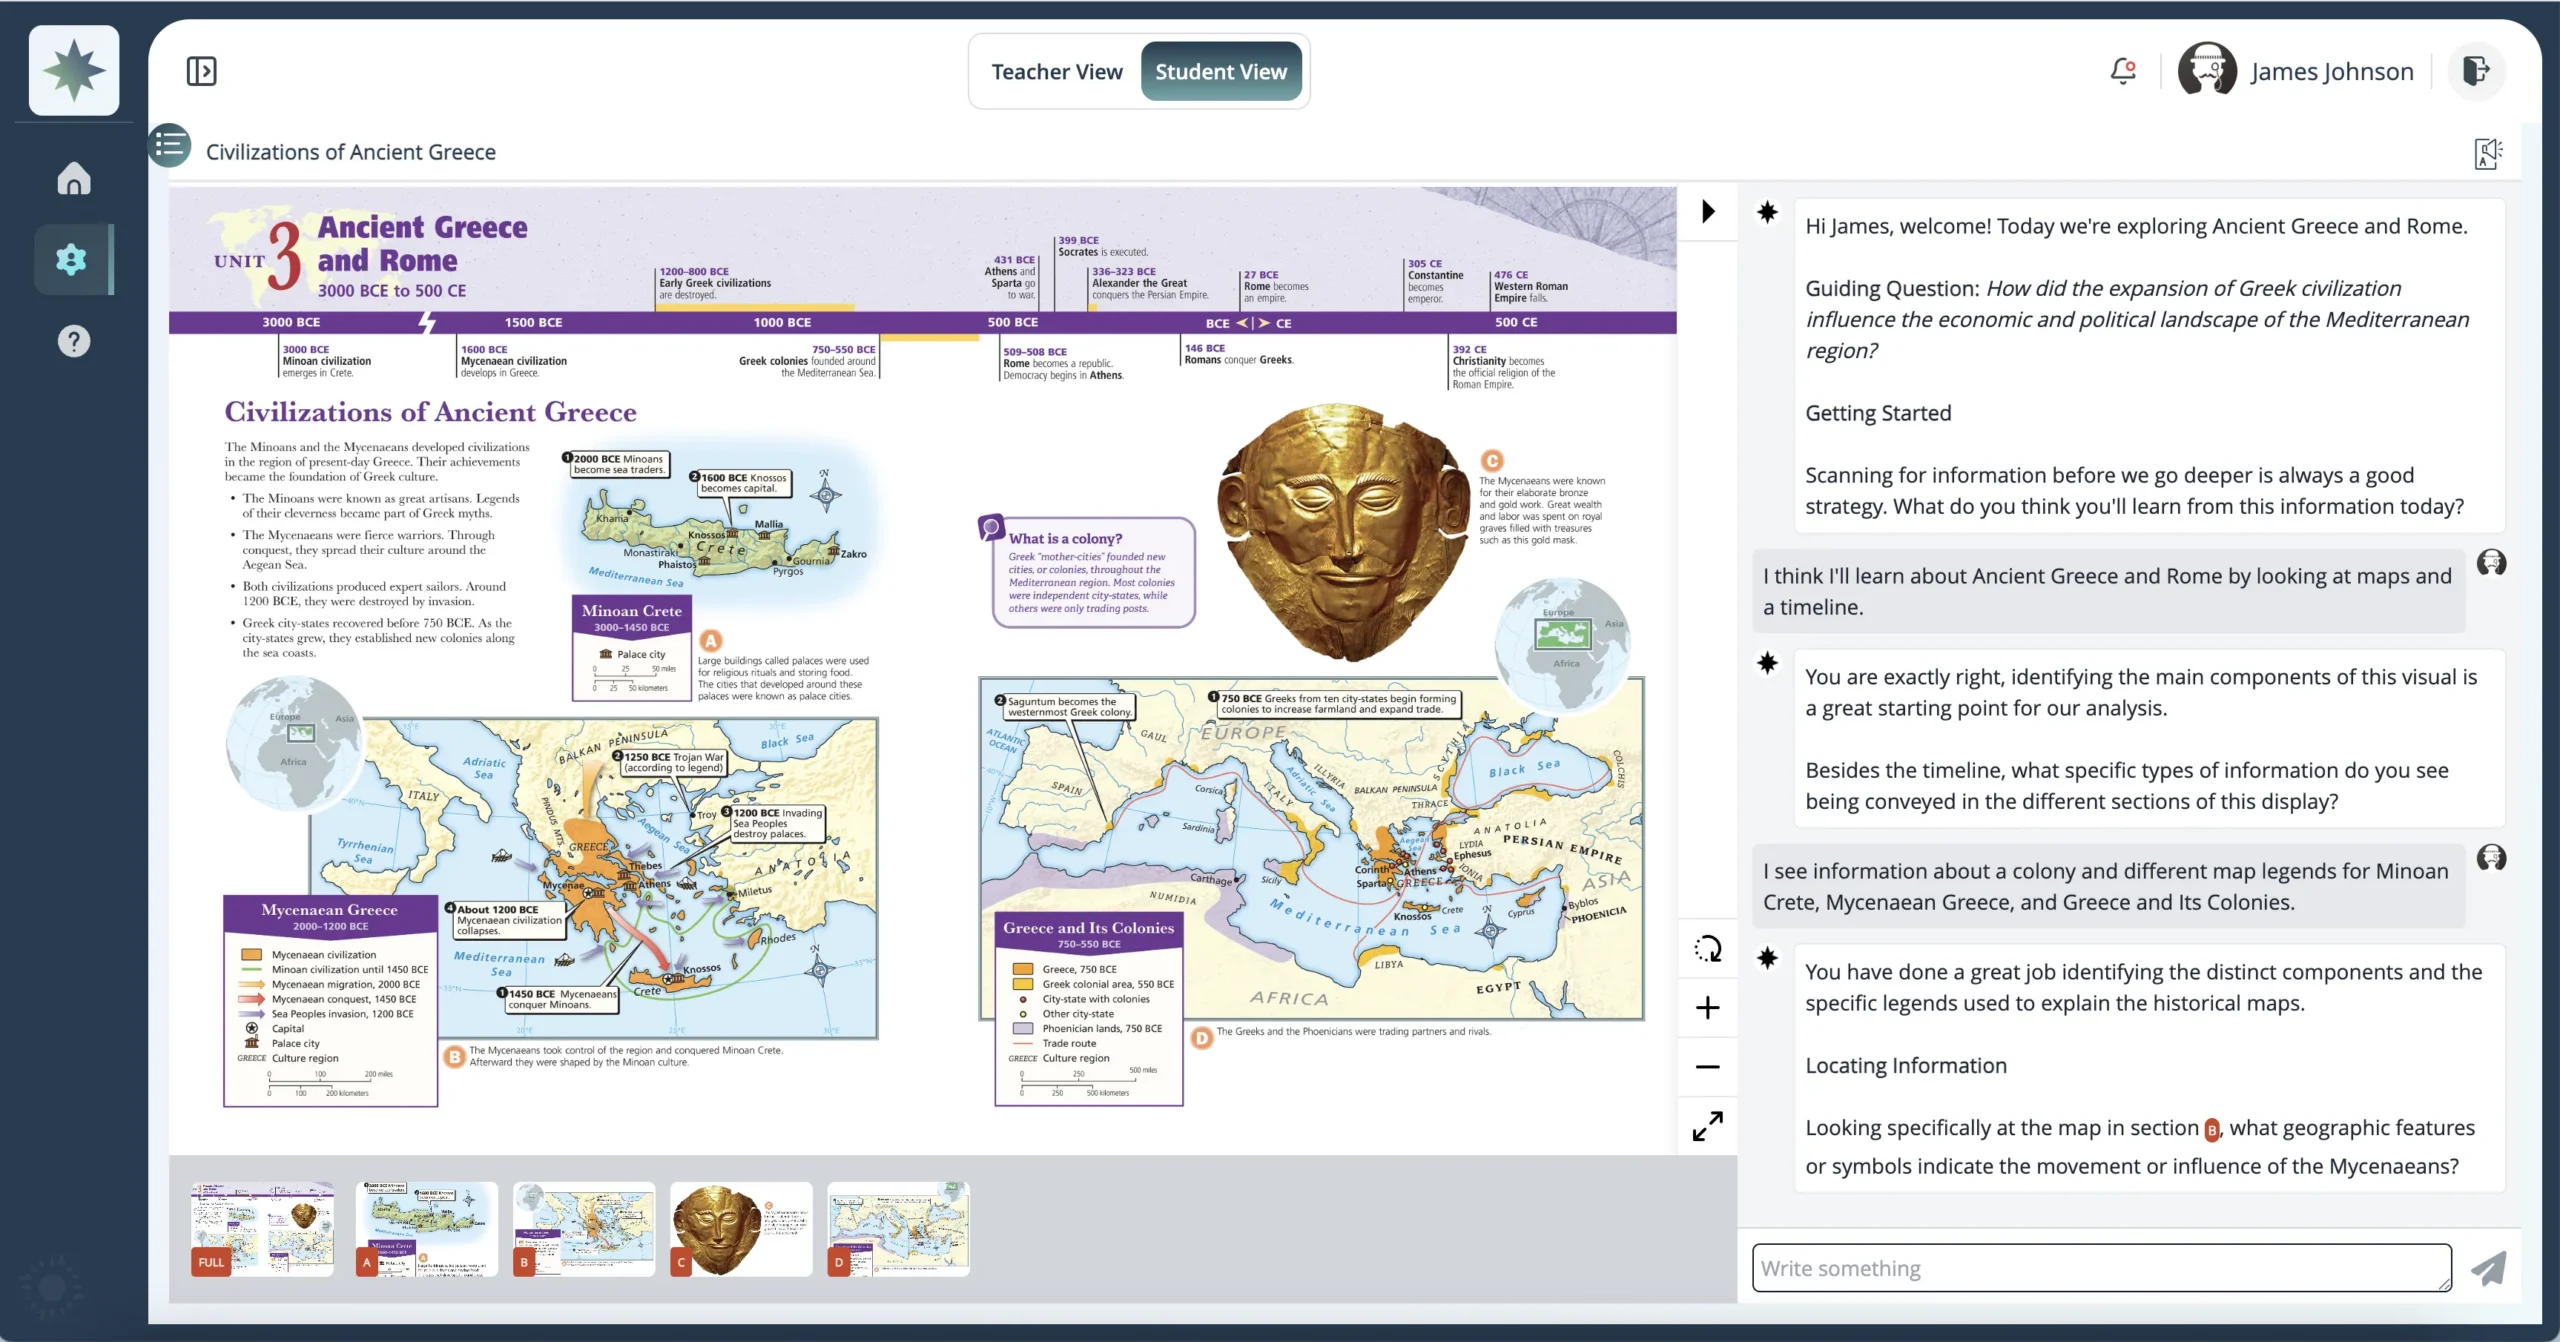Click the orange C label near mask

1492,460
